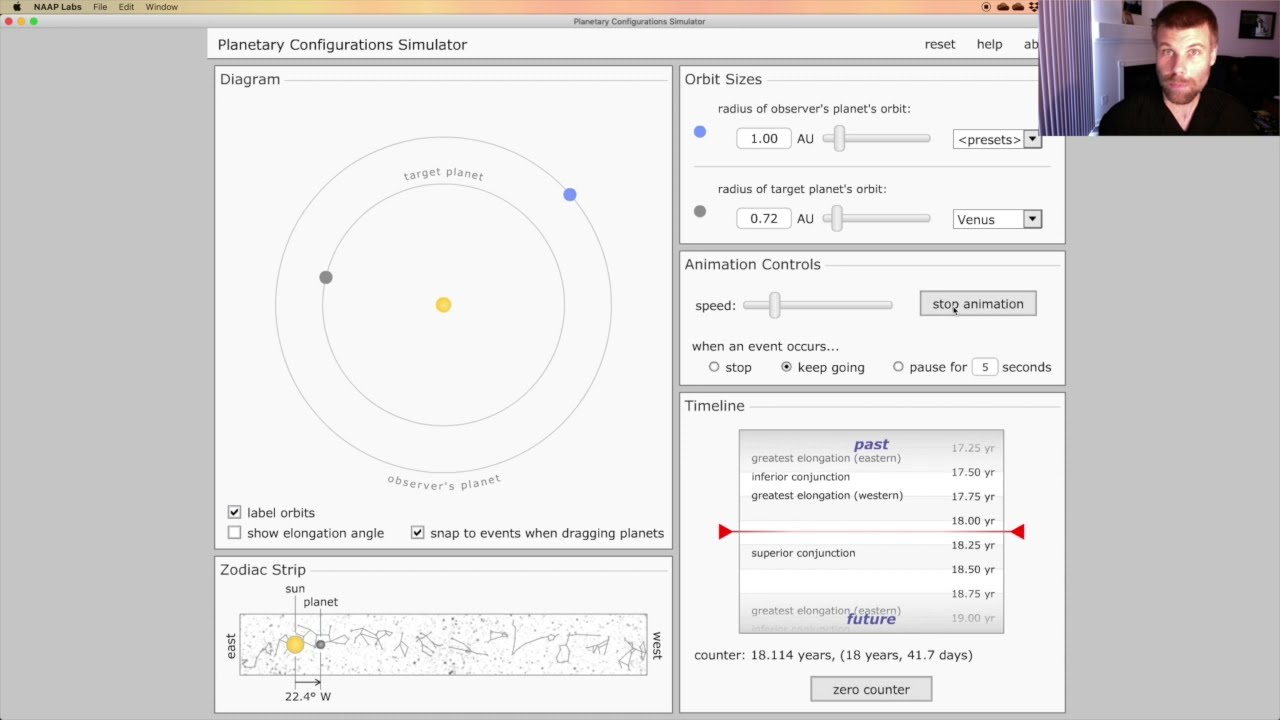
Task: Enable show elongation angle checkbox
Action: pos(234,533)
